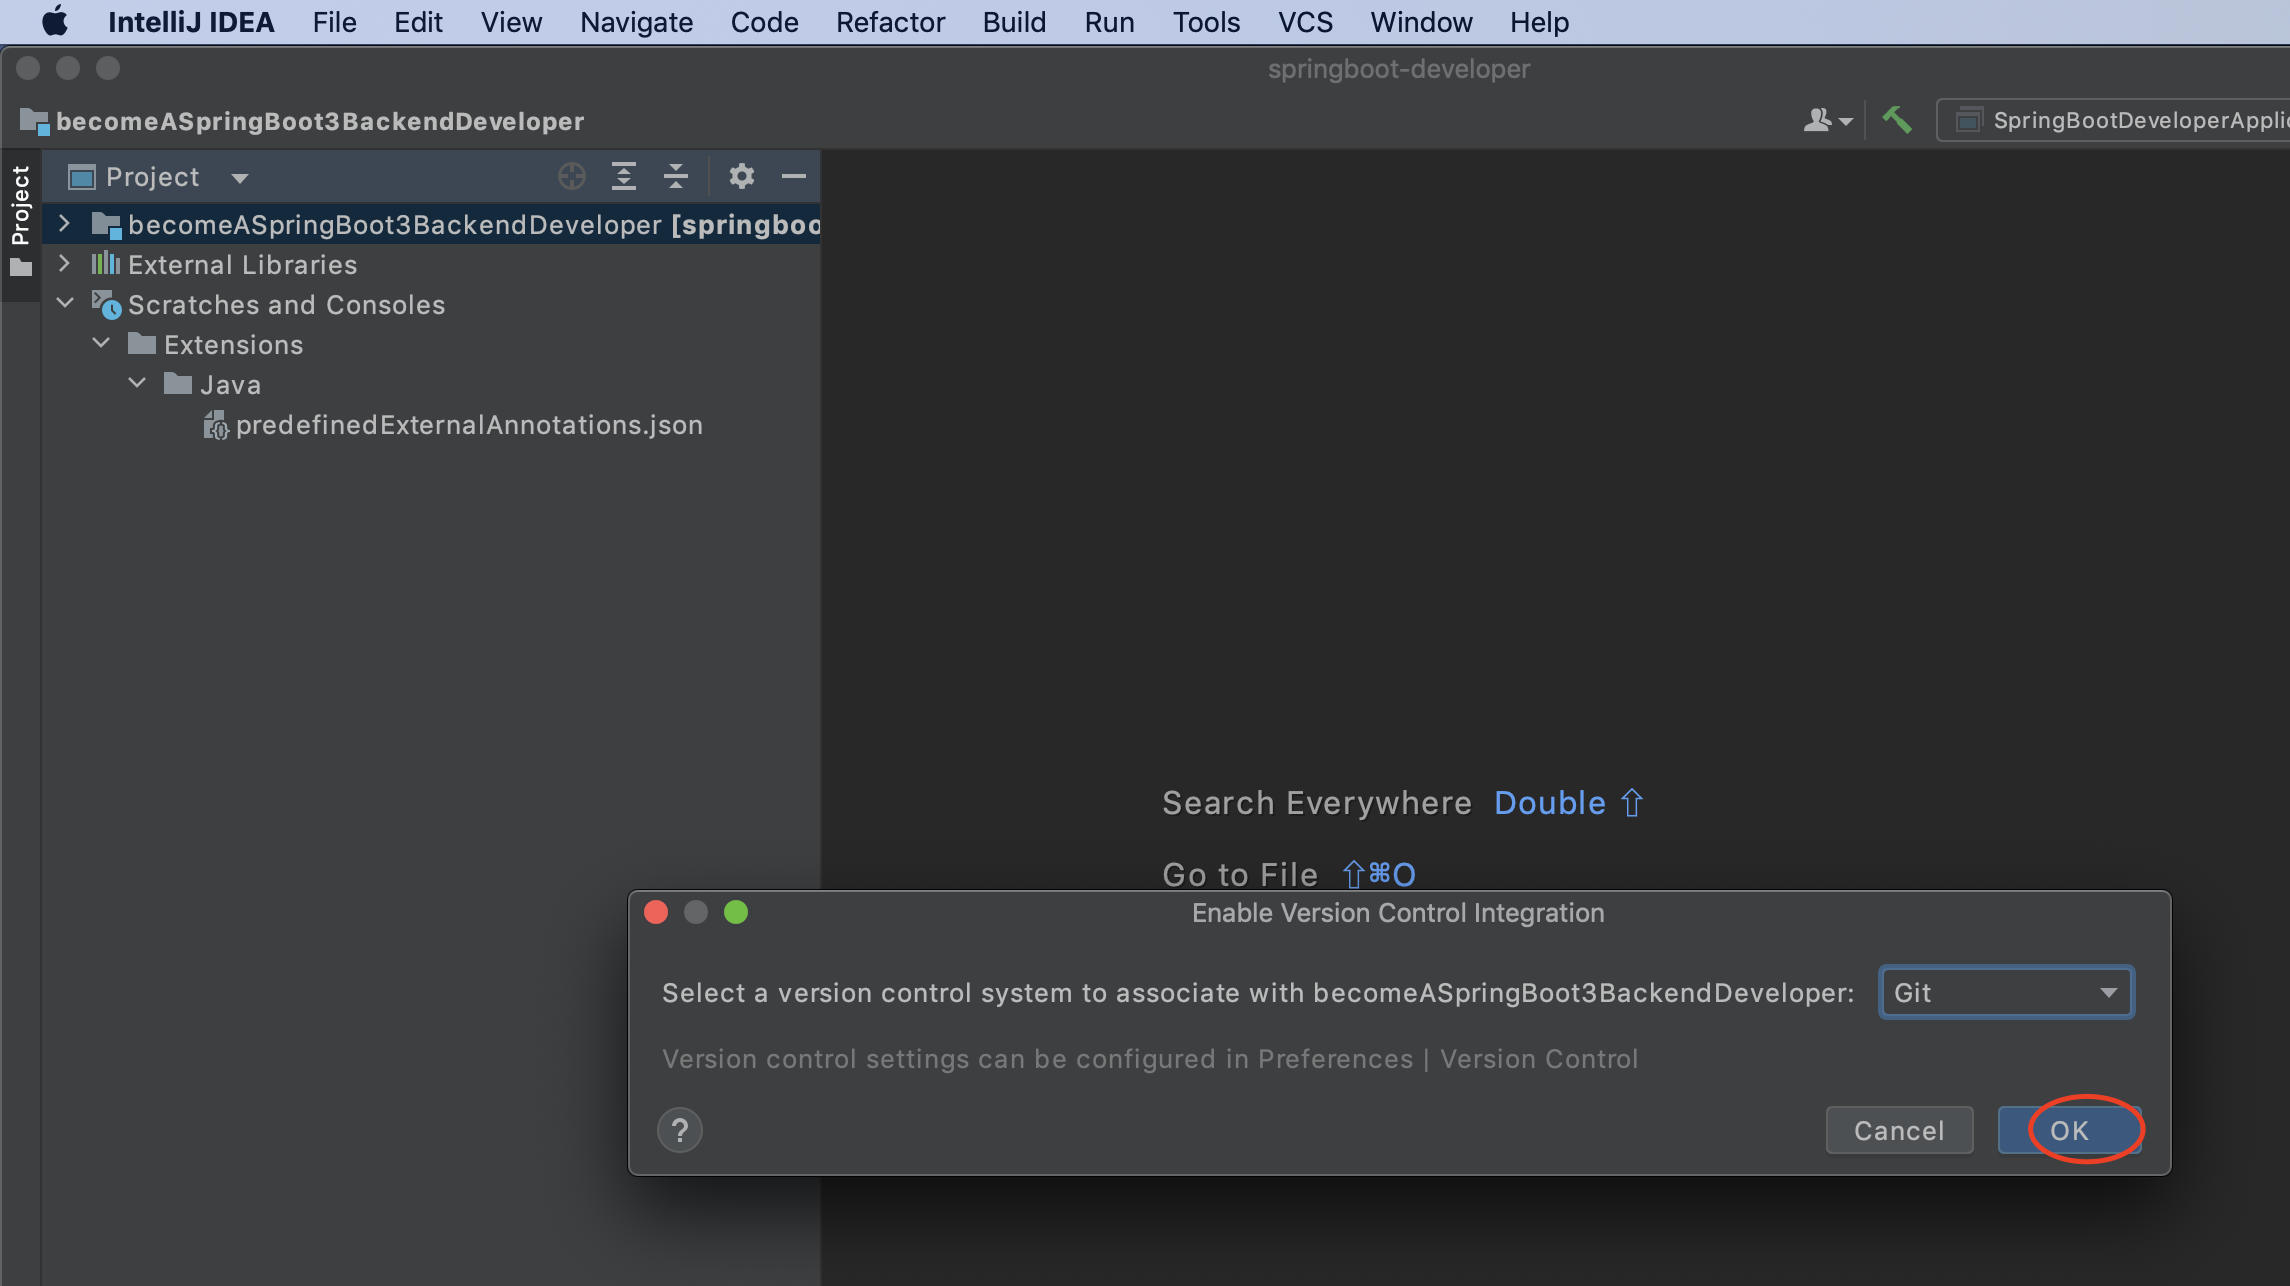
Task: Click the External Libraries bar-chart icon
Action: pyautogui.click(x=105, y=263)
